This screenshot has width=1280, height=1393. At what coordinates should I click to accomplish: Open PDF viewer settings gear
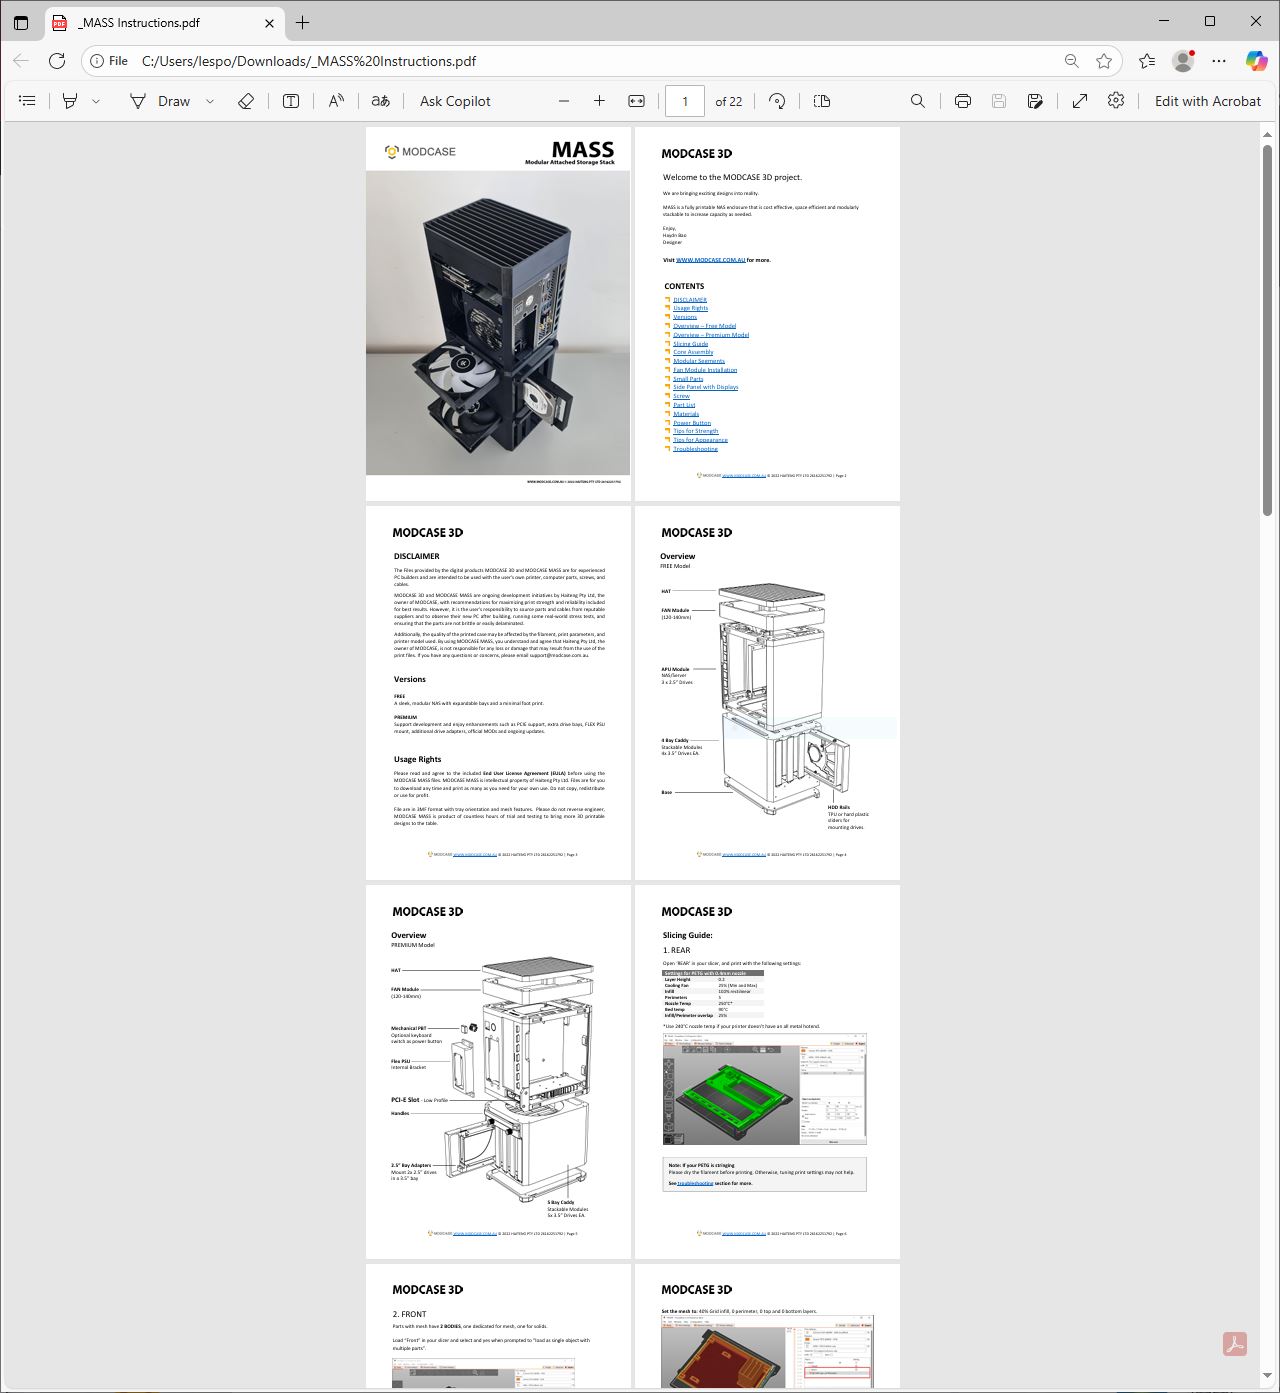(x=1116, y=101)
